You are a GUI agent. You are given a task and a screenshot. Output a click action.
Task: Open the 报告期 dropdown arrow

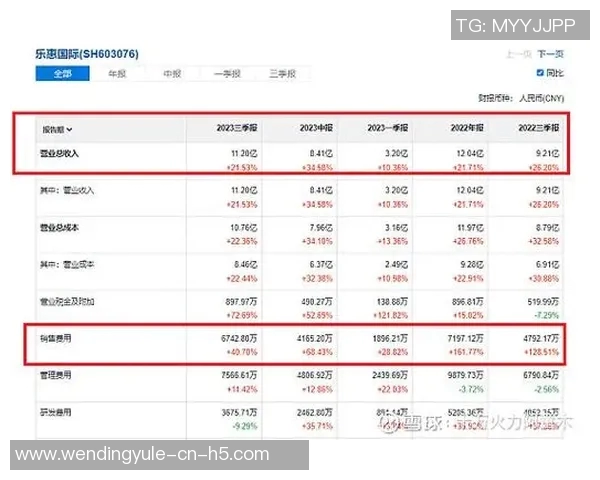[x=69, y=130]
